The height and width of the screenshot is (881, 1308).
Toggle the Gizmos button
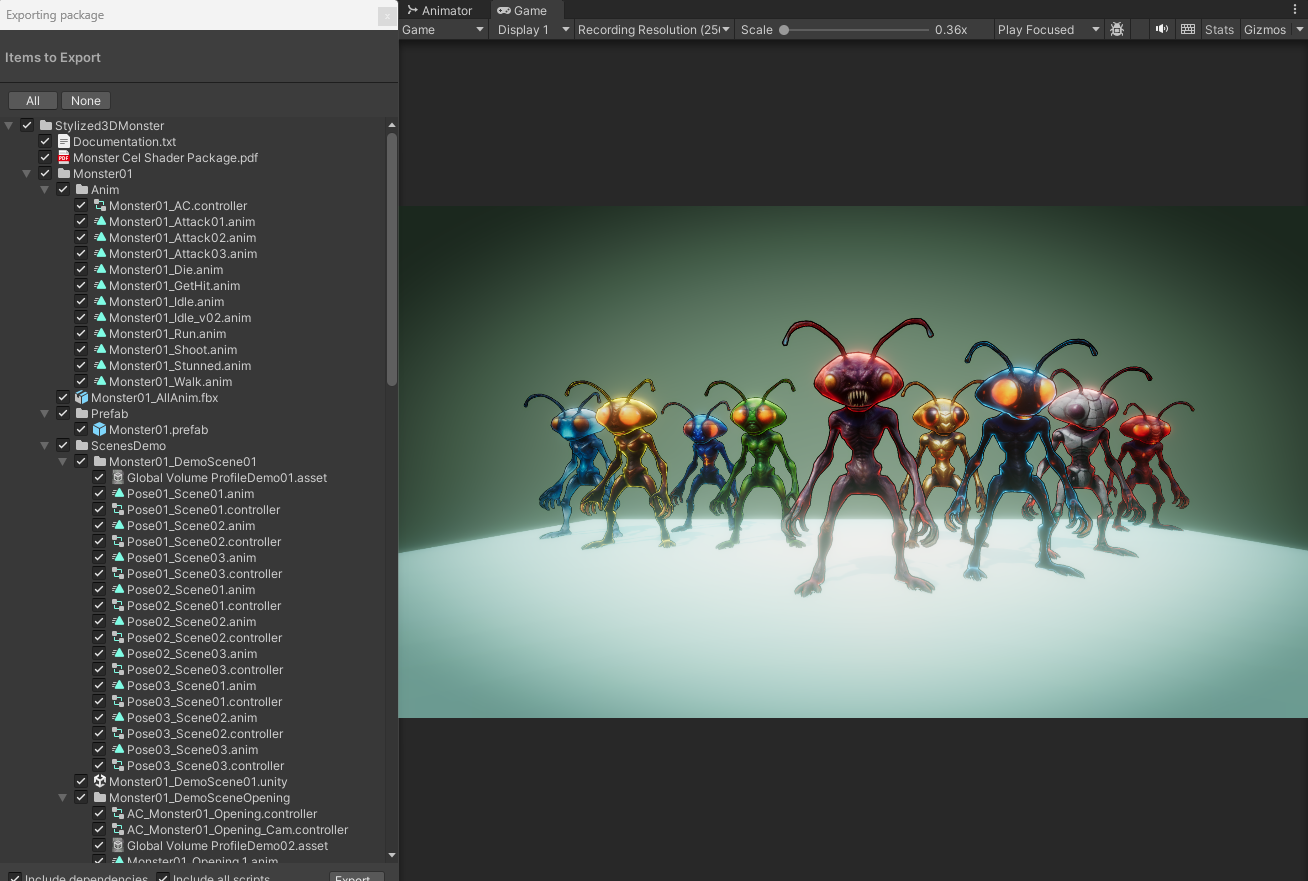tap(1265, 30)
